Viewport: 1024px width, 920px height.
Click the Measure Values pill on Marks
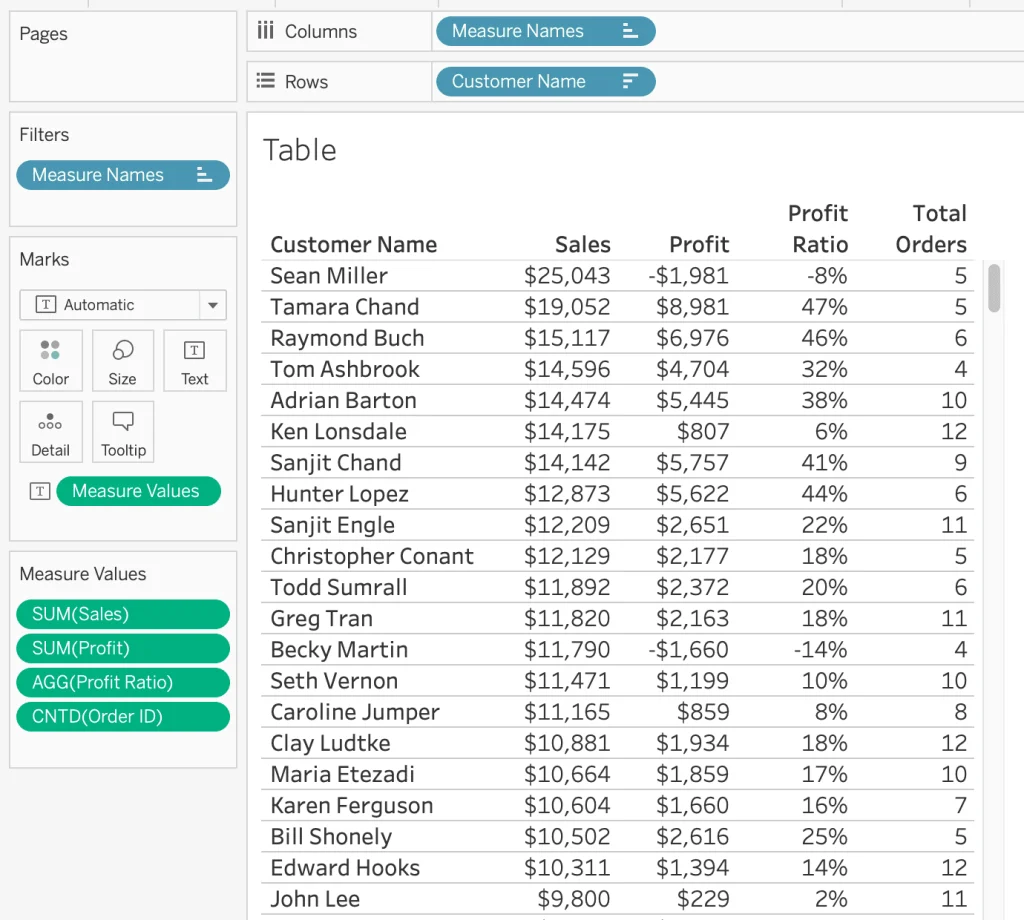pyautogui.click(x=137, y=491)
